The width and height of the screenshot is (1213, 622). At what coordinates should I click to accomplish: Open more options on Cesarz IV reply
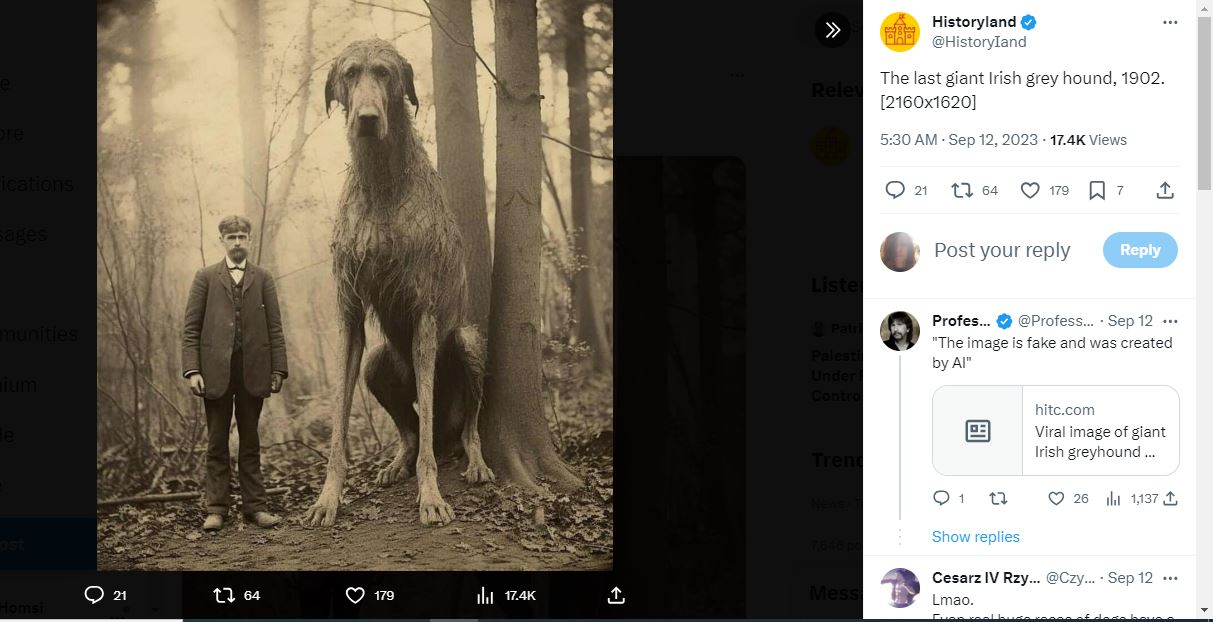pos(1170,578)
